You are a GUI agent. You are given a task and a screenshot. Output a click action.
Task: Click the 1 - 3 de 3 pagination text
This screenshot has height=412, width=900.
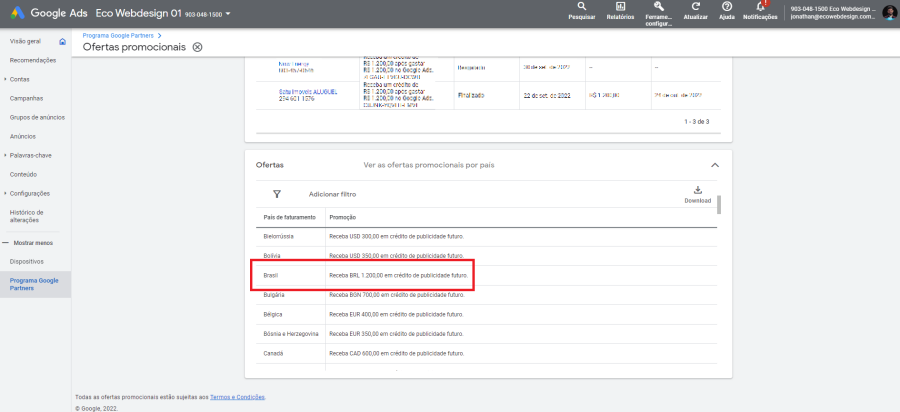pyautogui.click(x=696, y=122)
